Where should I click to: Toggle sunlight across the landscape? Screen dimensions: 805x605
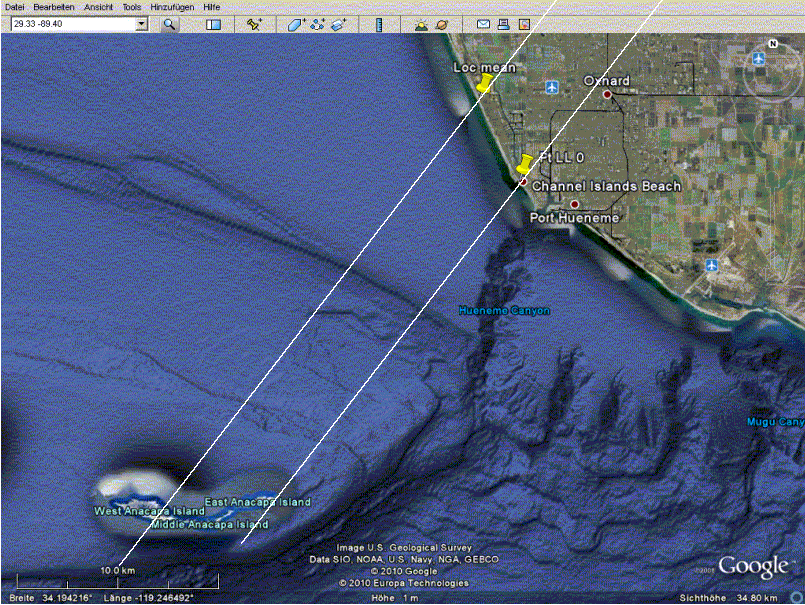click(421, 24)
